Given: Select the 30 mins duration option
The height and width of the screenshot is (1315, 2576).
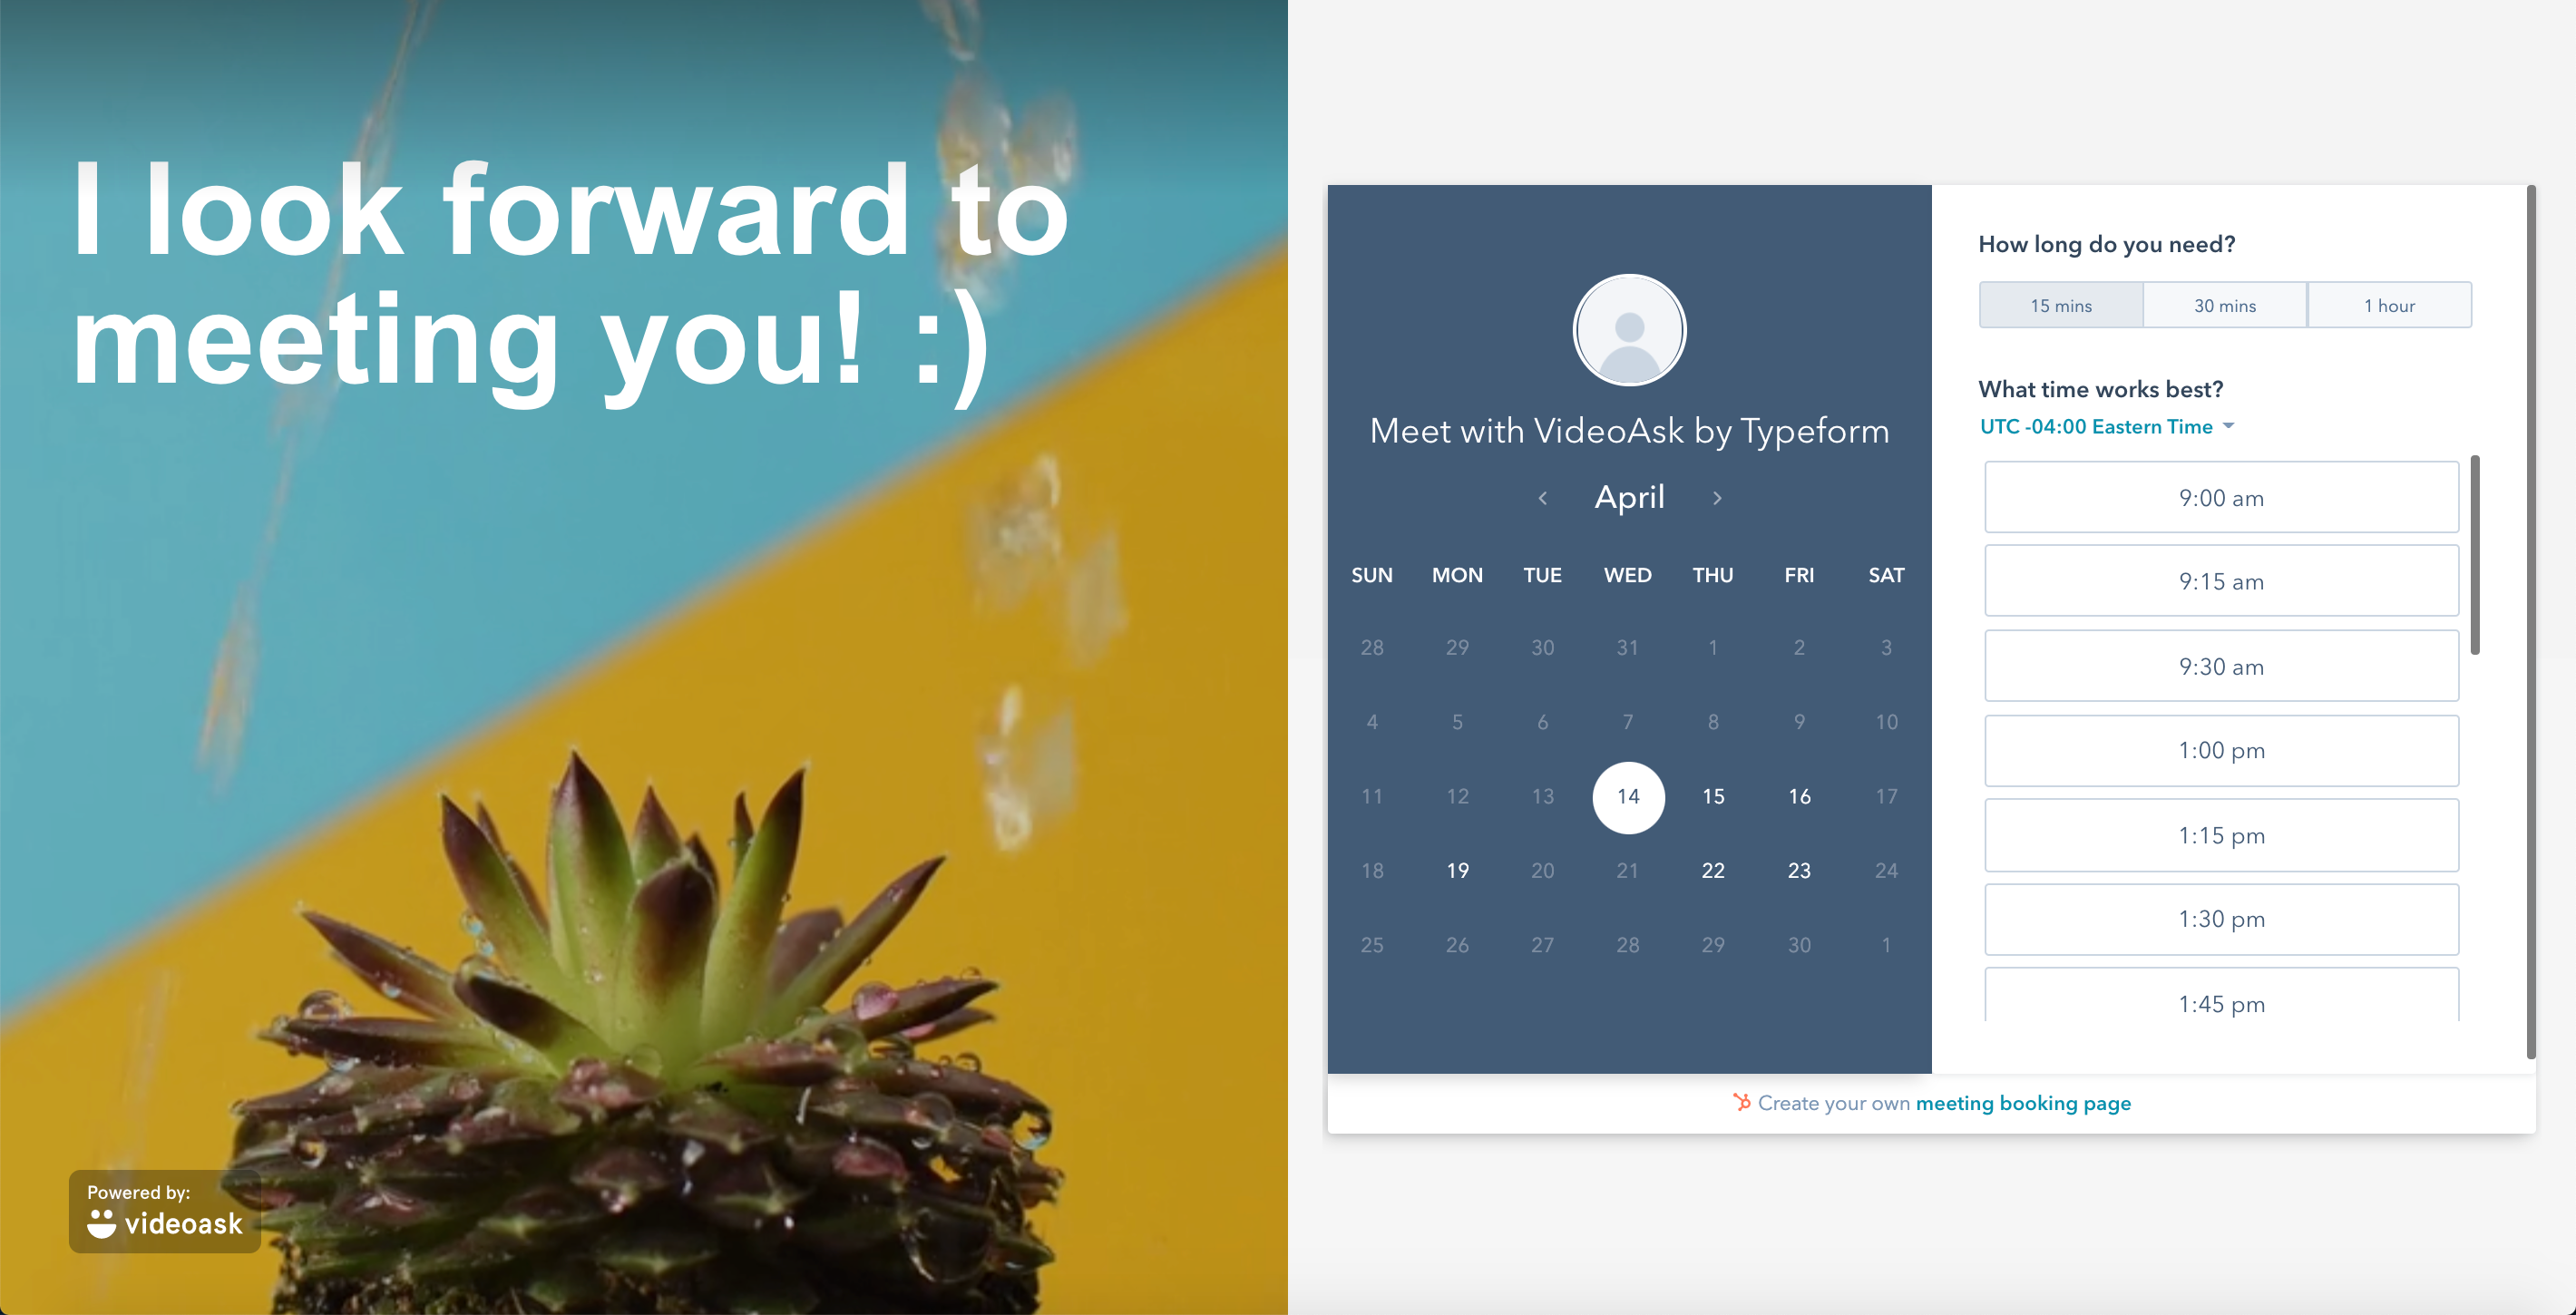Looking at the screenshot, I should coord(2224,306).
